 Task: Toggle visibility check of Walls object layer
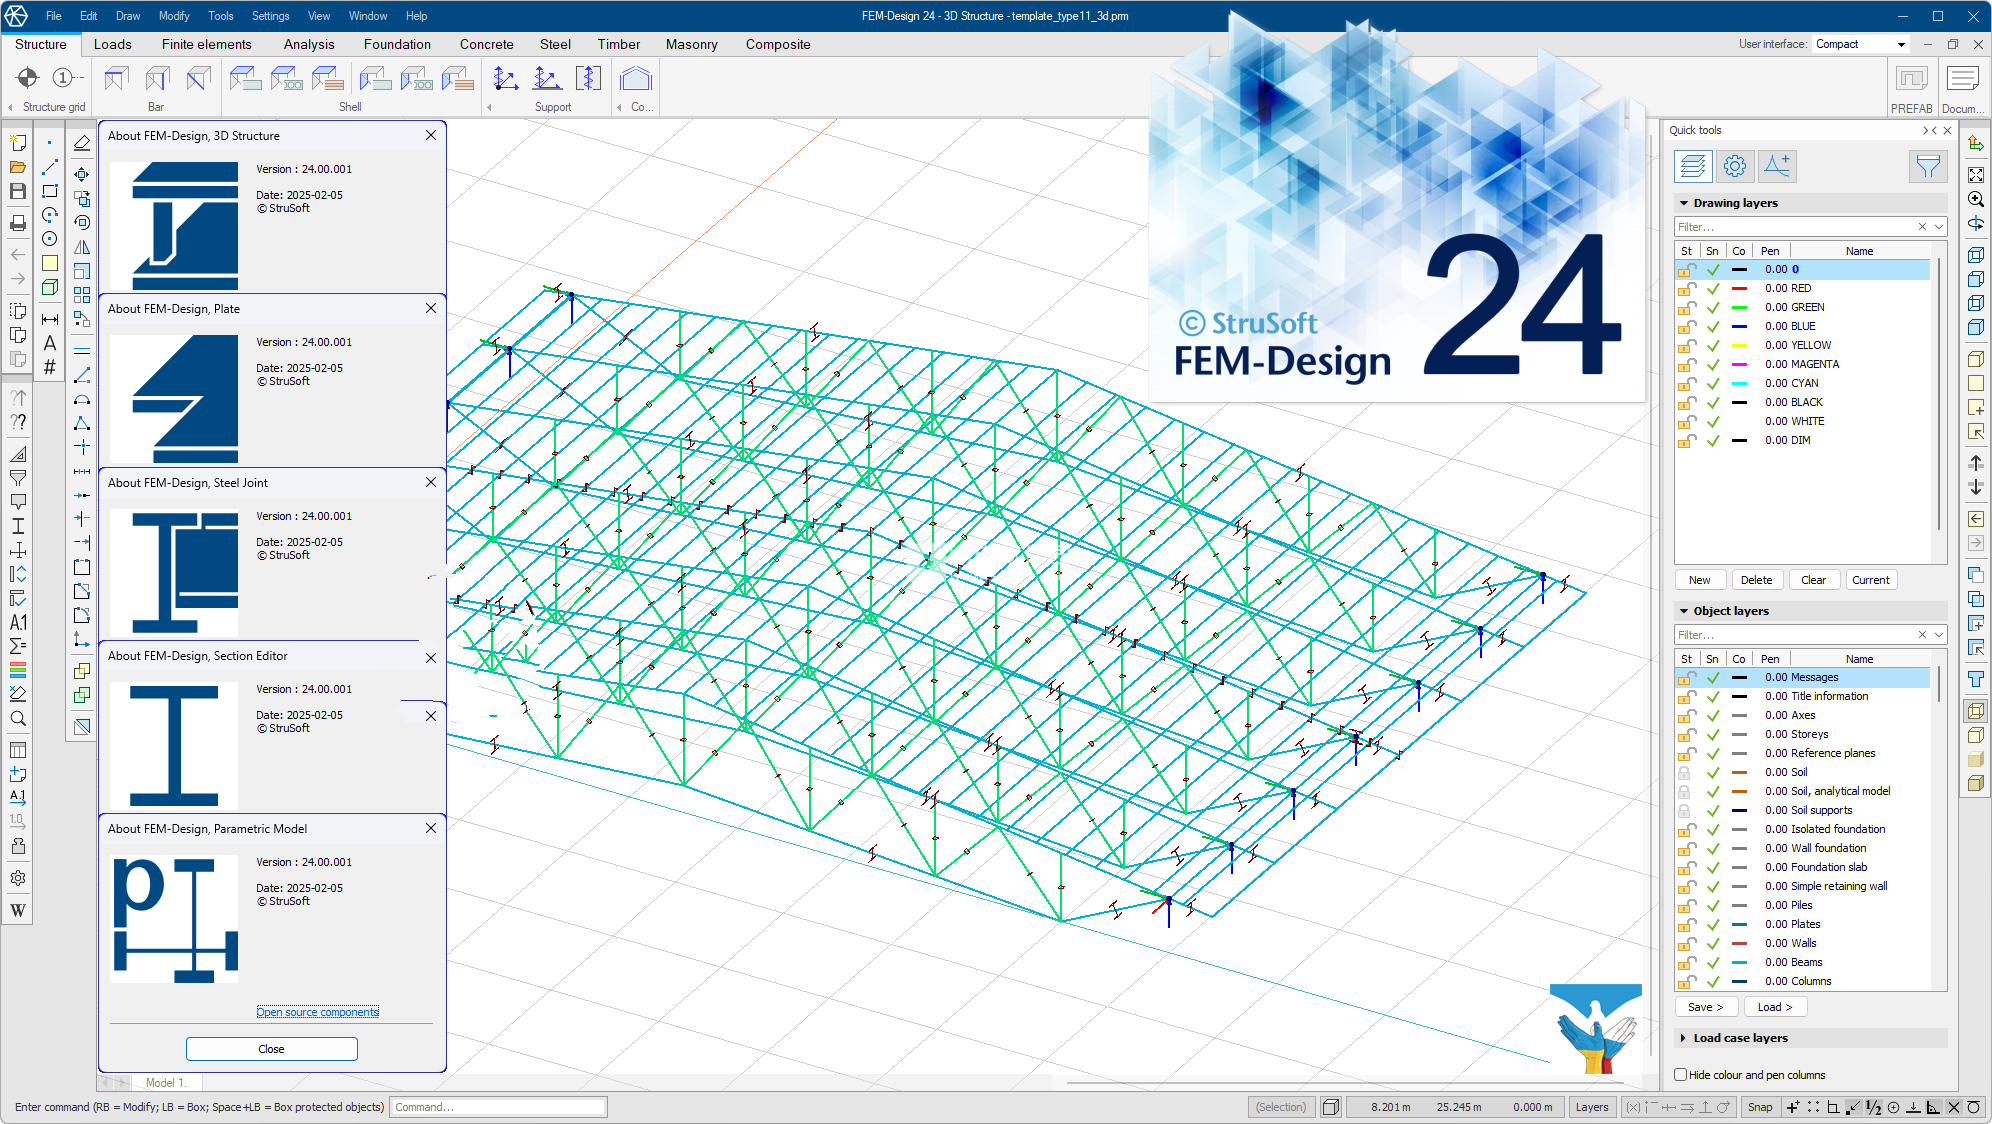point(1713,944)
